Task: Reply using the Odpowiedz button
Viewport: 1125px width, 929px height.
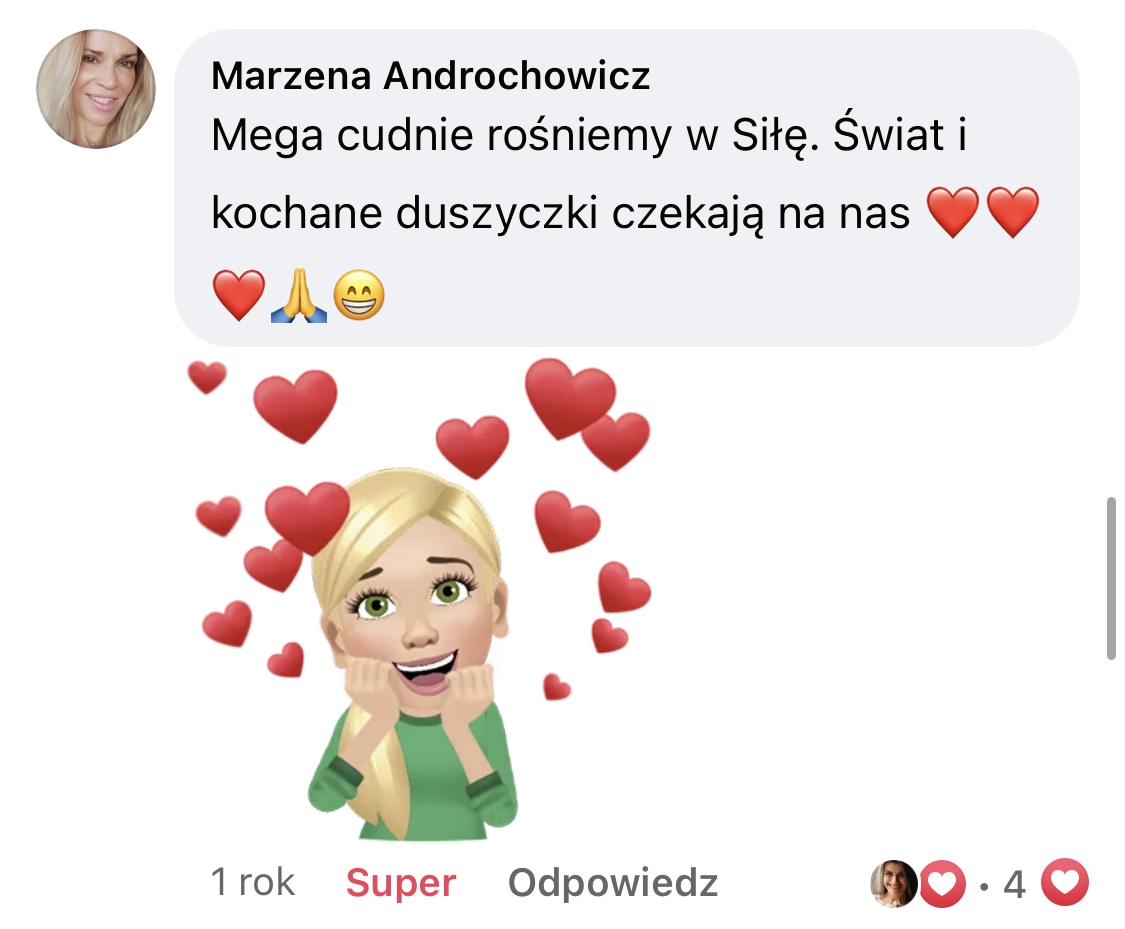Action: point(613,882)
